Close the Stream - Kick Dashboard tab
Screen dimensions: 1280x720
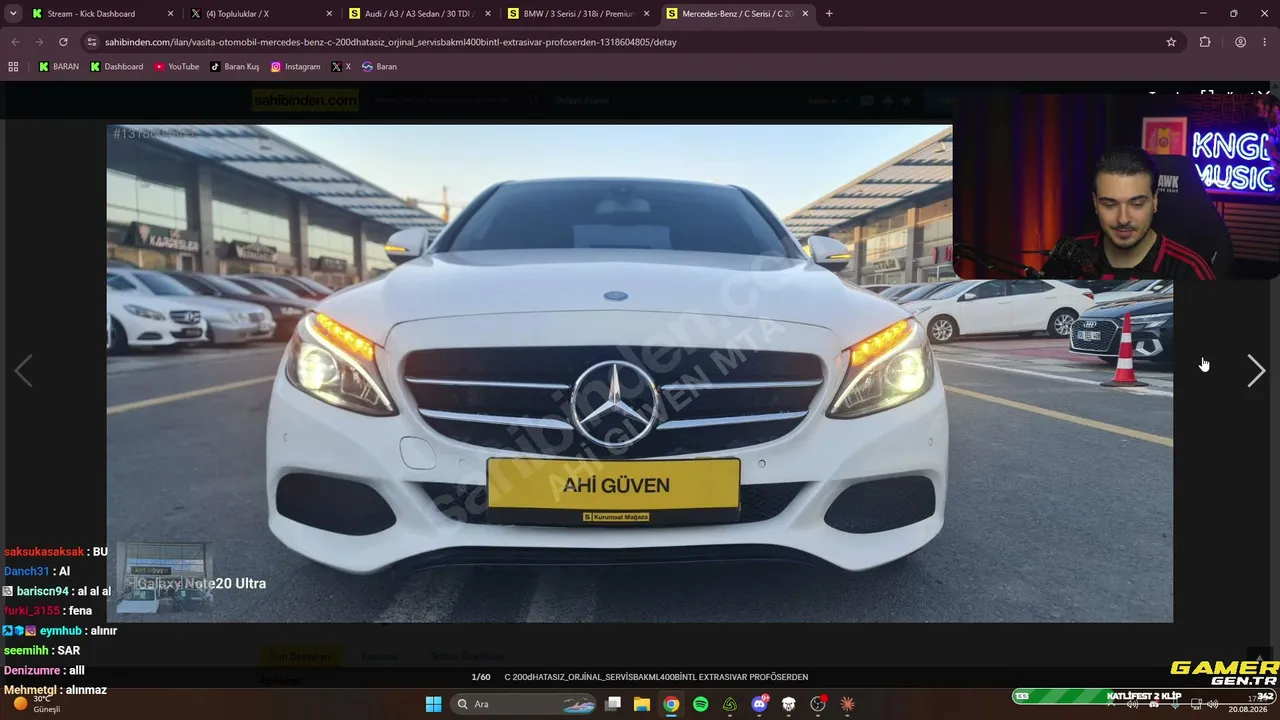point(170,14)
